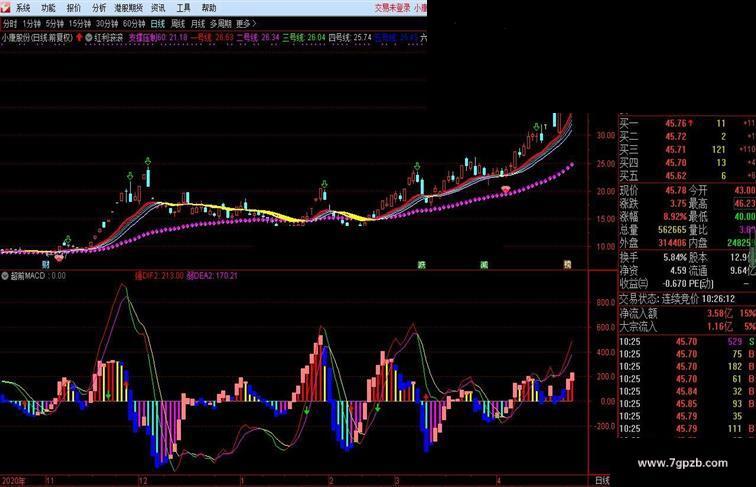Click the pink diamond signal near April pullback
Image resolution: width=756 pixels, height=487 pixels.
(505, 189)
